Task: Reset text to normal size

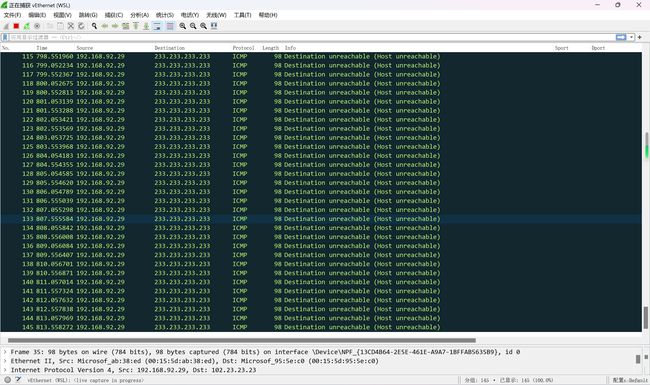Action: click(203, 26)
